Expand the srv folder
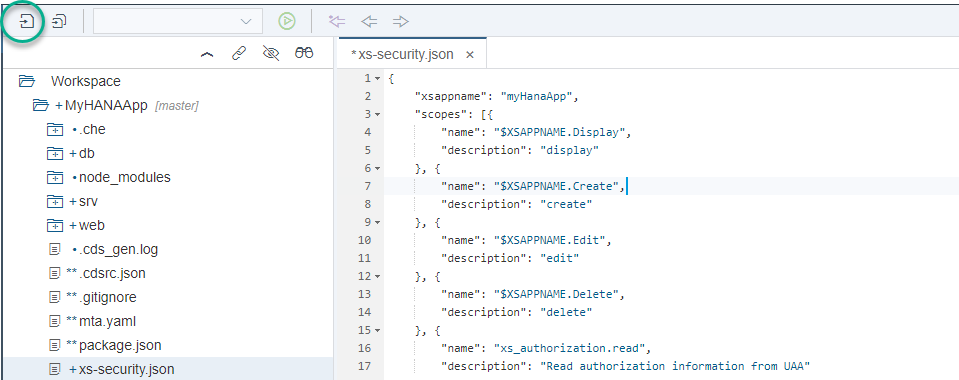 click(55, 201)
